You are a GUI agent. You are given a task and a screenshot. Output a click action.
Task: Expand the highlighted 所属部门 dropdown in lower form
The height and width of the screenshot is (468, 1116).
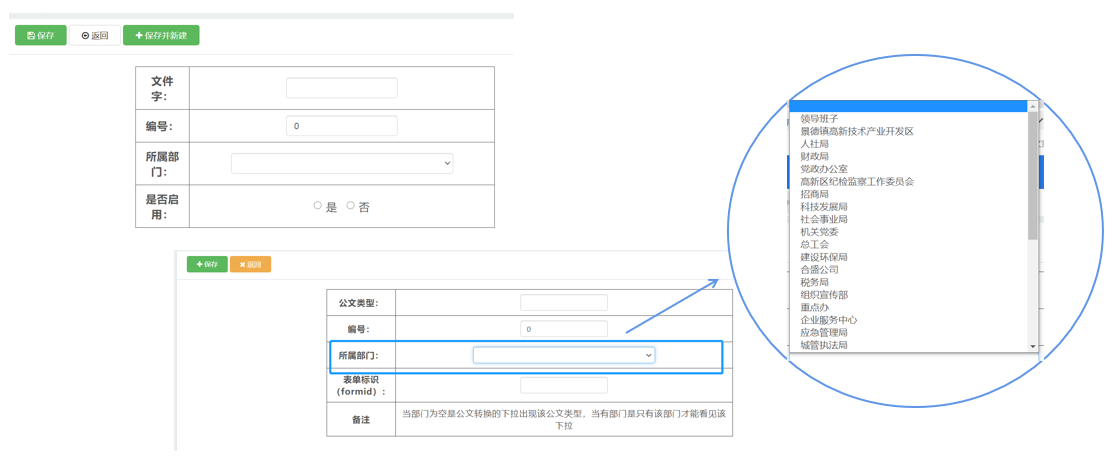tap(564, 355)
